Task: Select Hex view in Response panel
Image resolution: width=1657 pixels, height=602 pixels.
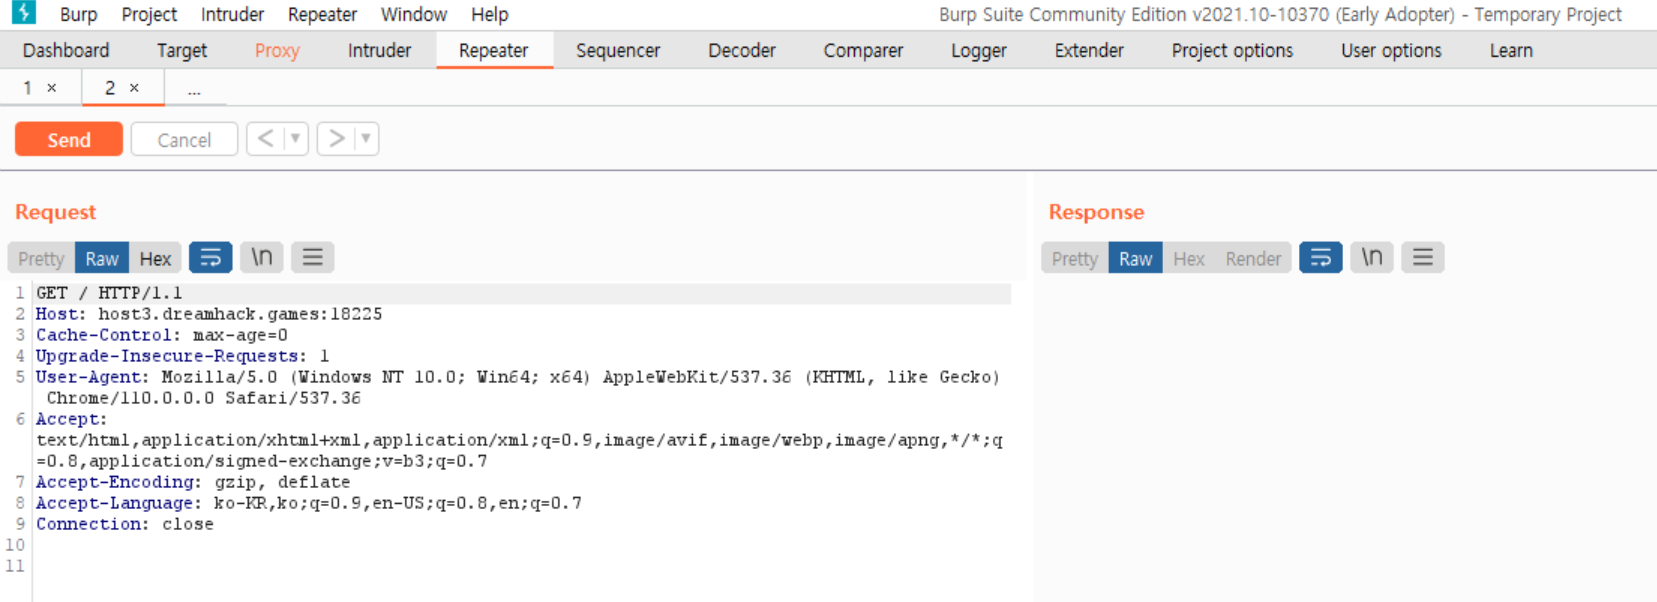Action: [1189, 258]
